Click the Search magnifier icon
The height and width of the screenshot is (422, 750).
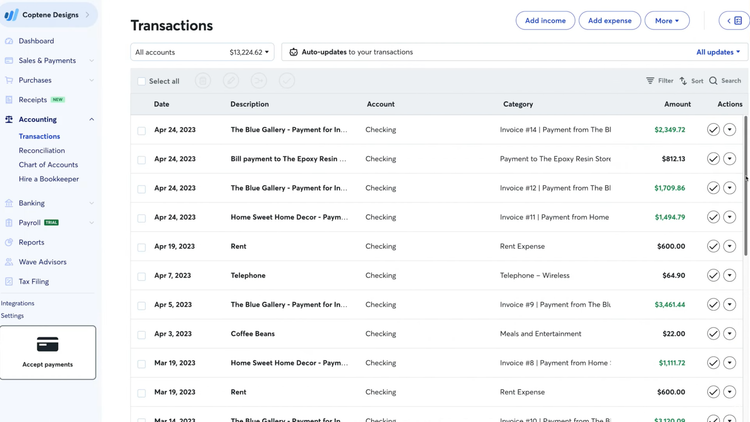point(713,81)
